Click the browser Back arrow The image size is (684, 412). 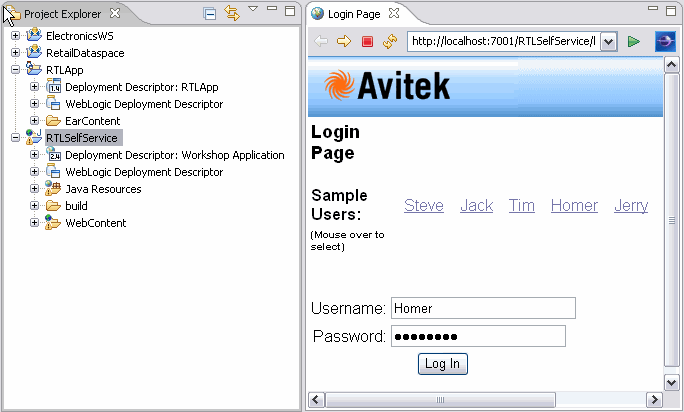point(321,41)
